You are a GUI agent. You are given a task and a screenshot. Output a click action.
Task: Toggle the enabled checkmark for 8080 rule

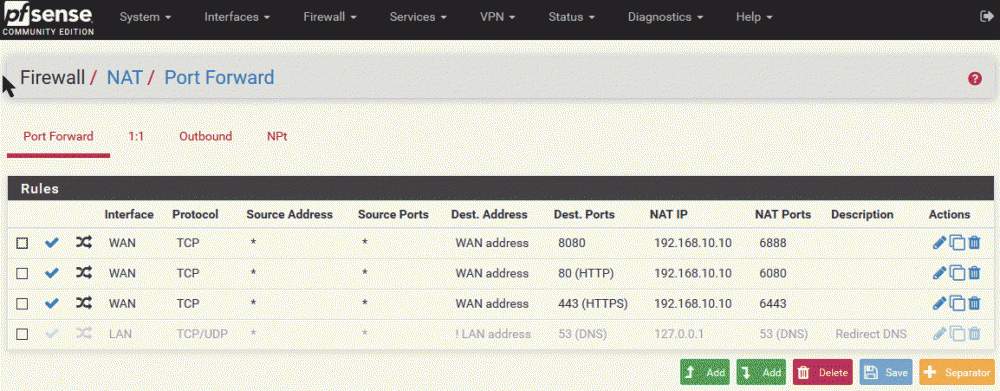coord(52,243)
